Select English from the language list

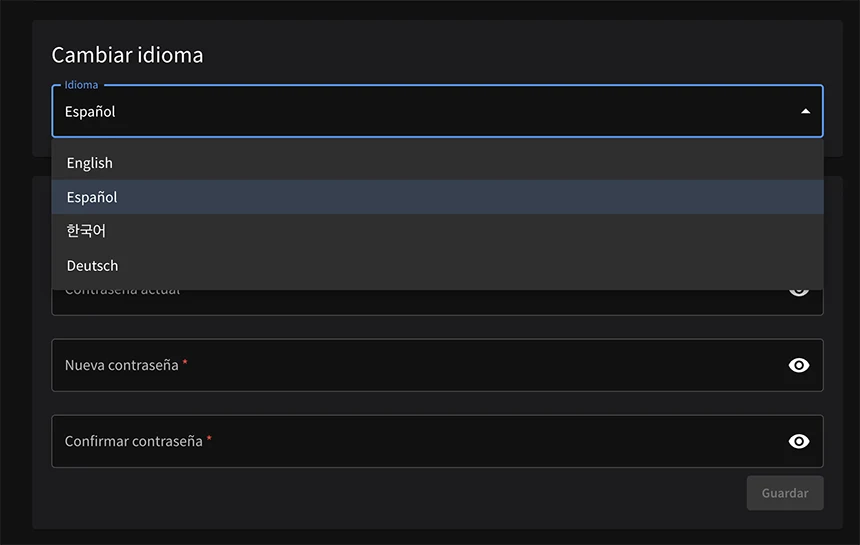[90, 163]
